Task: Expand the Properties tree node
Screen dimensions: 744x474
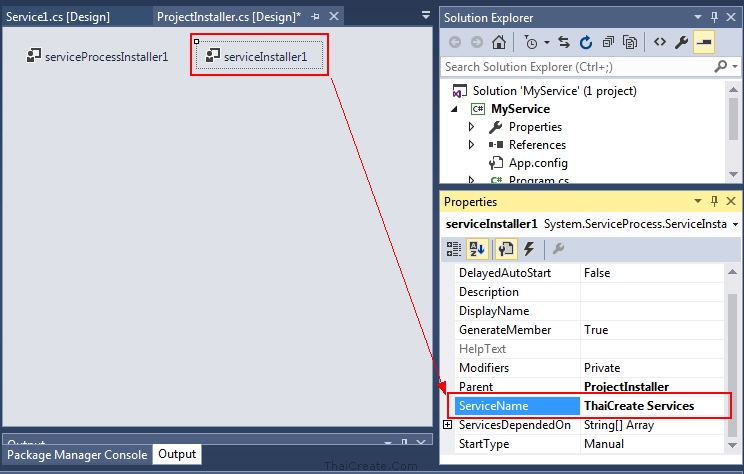Action: (x=471, y=127)
